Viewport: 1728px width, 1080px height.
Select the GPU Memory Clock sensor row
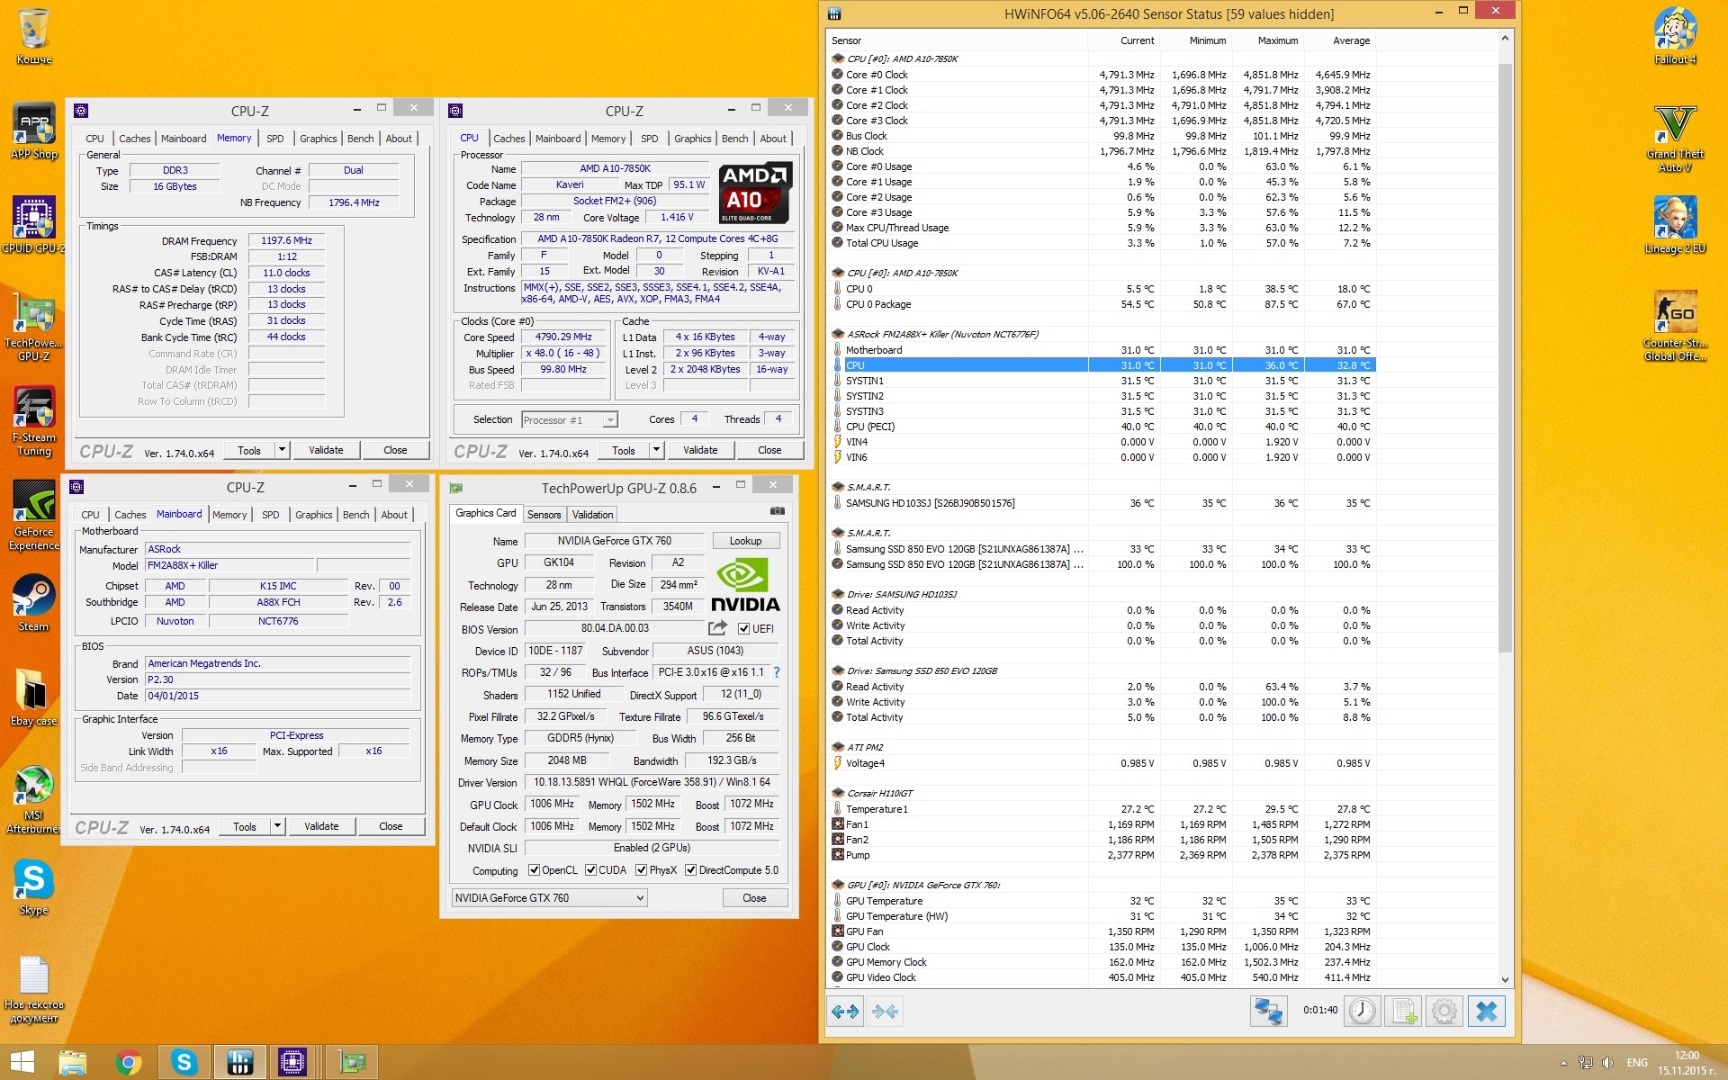pyautogui.click(x=1103, y=962)
